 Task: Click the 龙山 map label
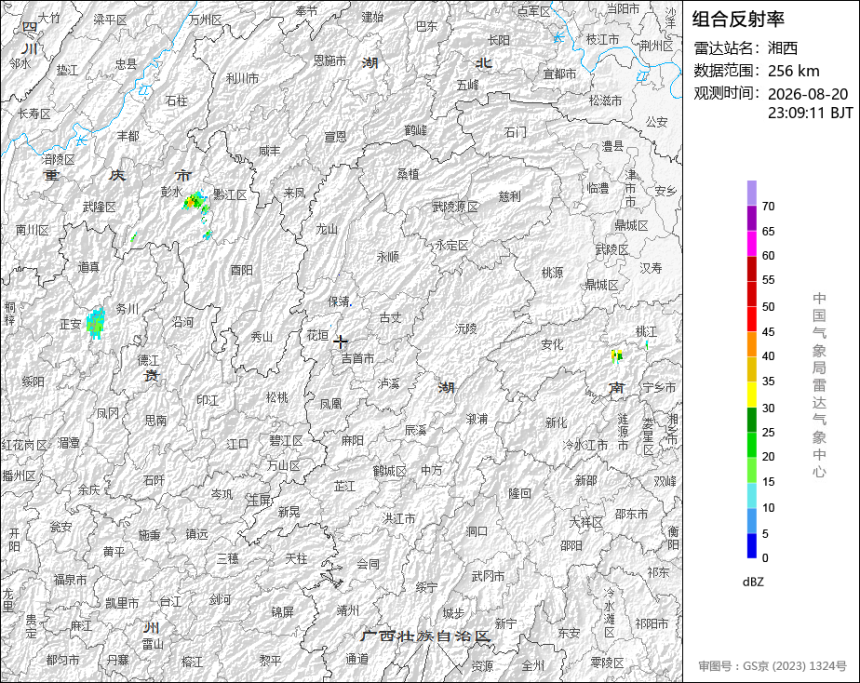coord(327,229)
